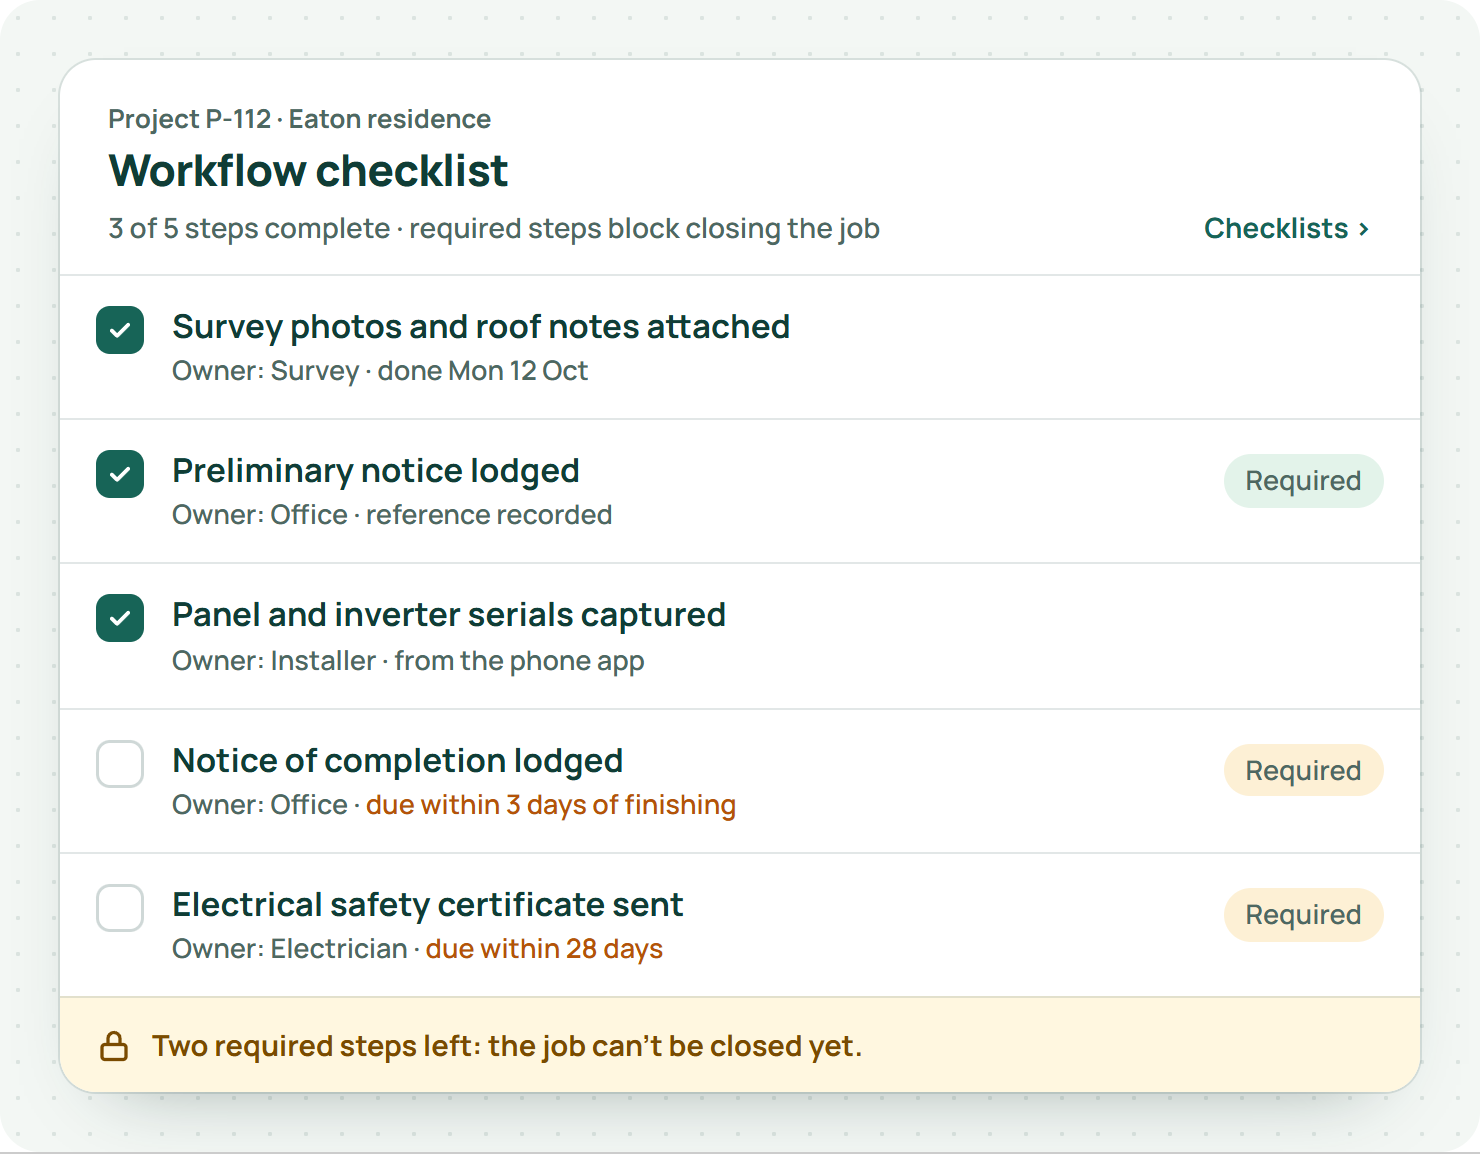Viewport: 1480px width, 1154px height.
Task: Click the Owner: Installer from the phone app line
Action: (x=408, y=661)
